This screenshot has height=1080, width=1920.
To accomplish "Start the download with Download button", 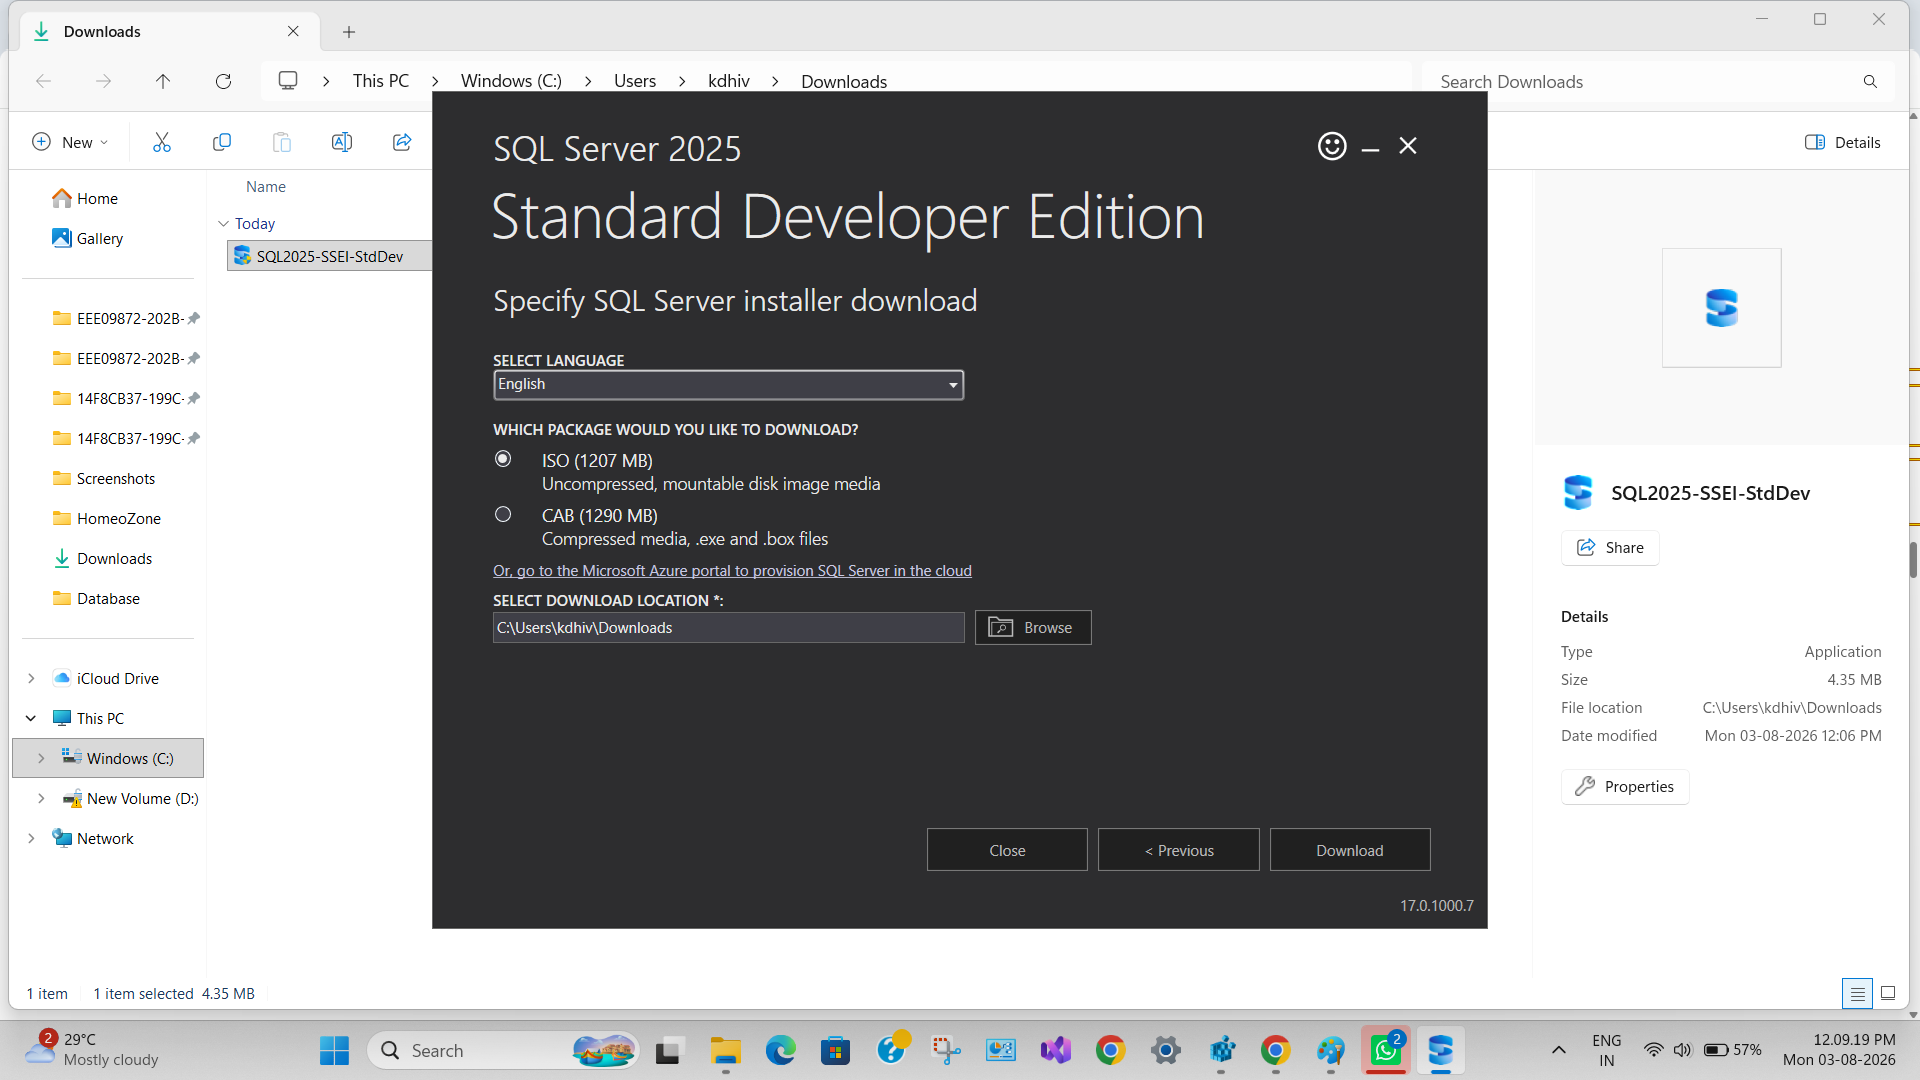I will pos(1350,850).
